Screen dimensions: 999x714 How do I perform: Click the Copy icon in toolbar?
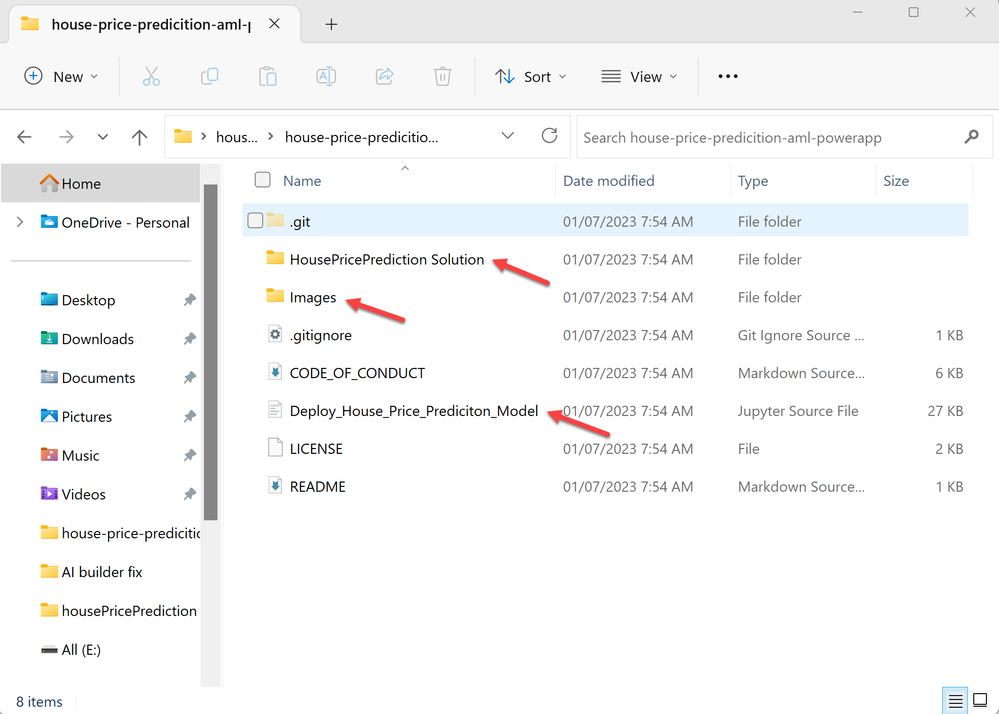(x=210, y=76)
